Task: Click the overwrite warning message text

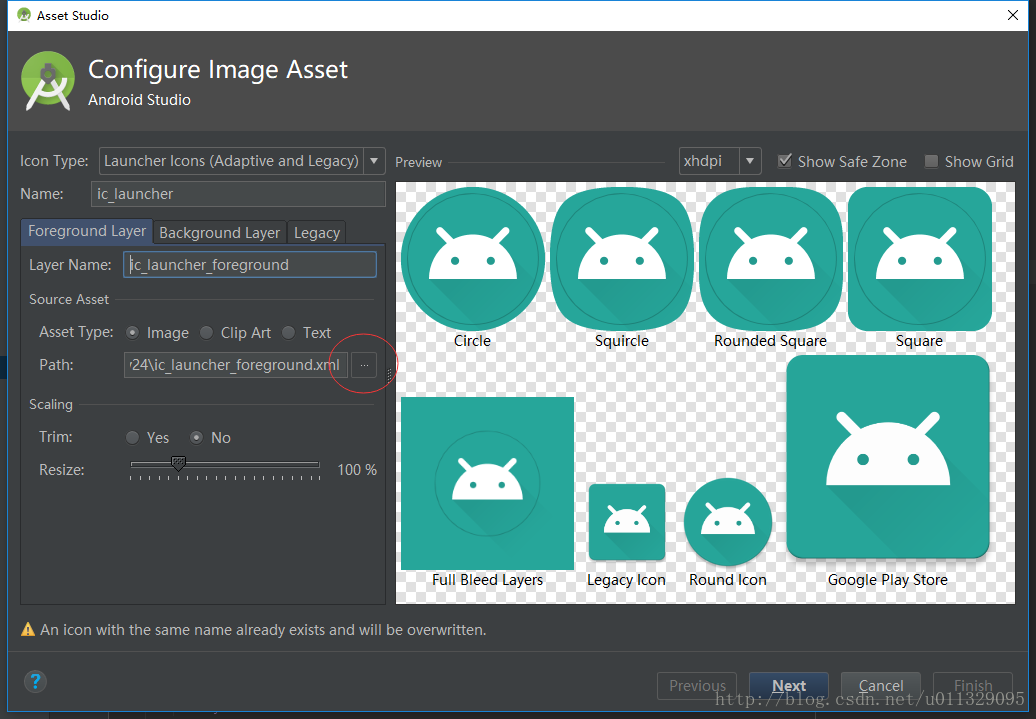Action: tap(263, 630)
